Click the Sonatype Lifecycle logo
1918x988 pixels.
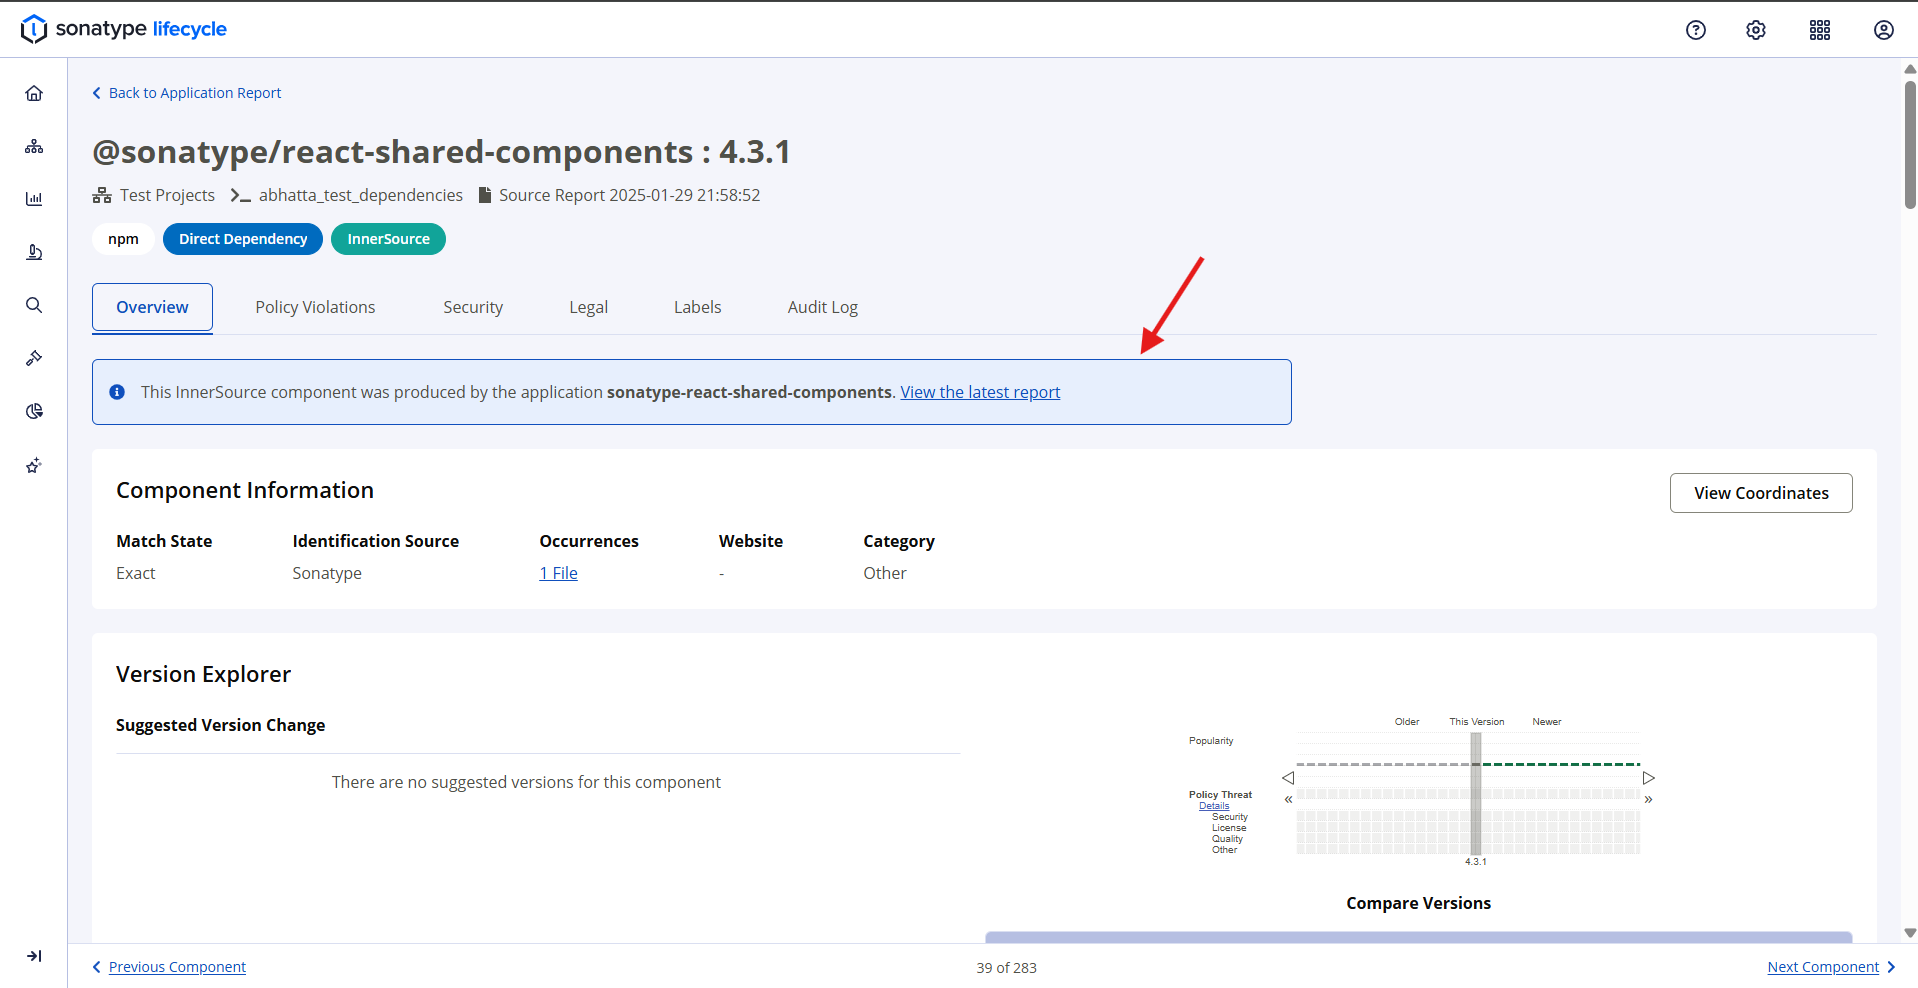coord(124,29)
